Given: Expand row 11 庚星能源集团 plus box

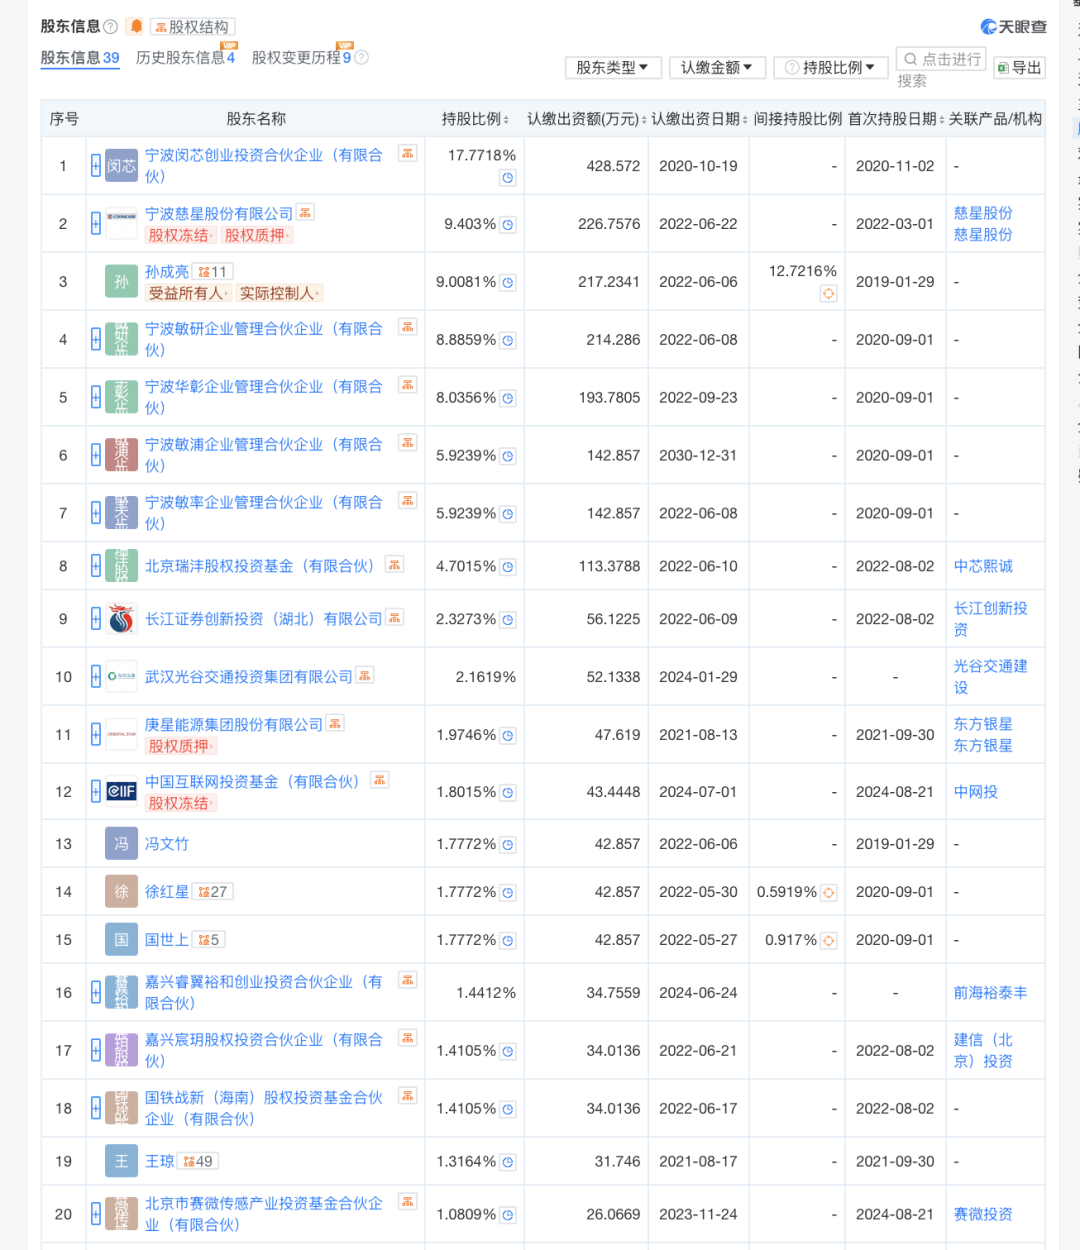Looking at the screenshot, I should point(96,735).
